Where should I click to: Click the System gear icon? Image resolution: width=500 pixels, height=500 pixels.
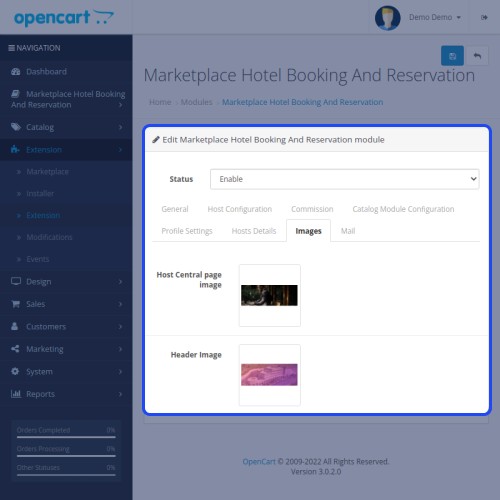(15, 371)
